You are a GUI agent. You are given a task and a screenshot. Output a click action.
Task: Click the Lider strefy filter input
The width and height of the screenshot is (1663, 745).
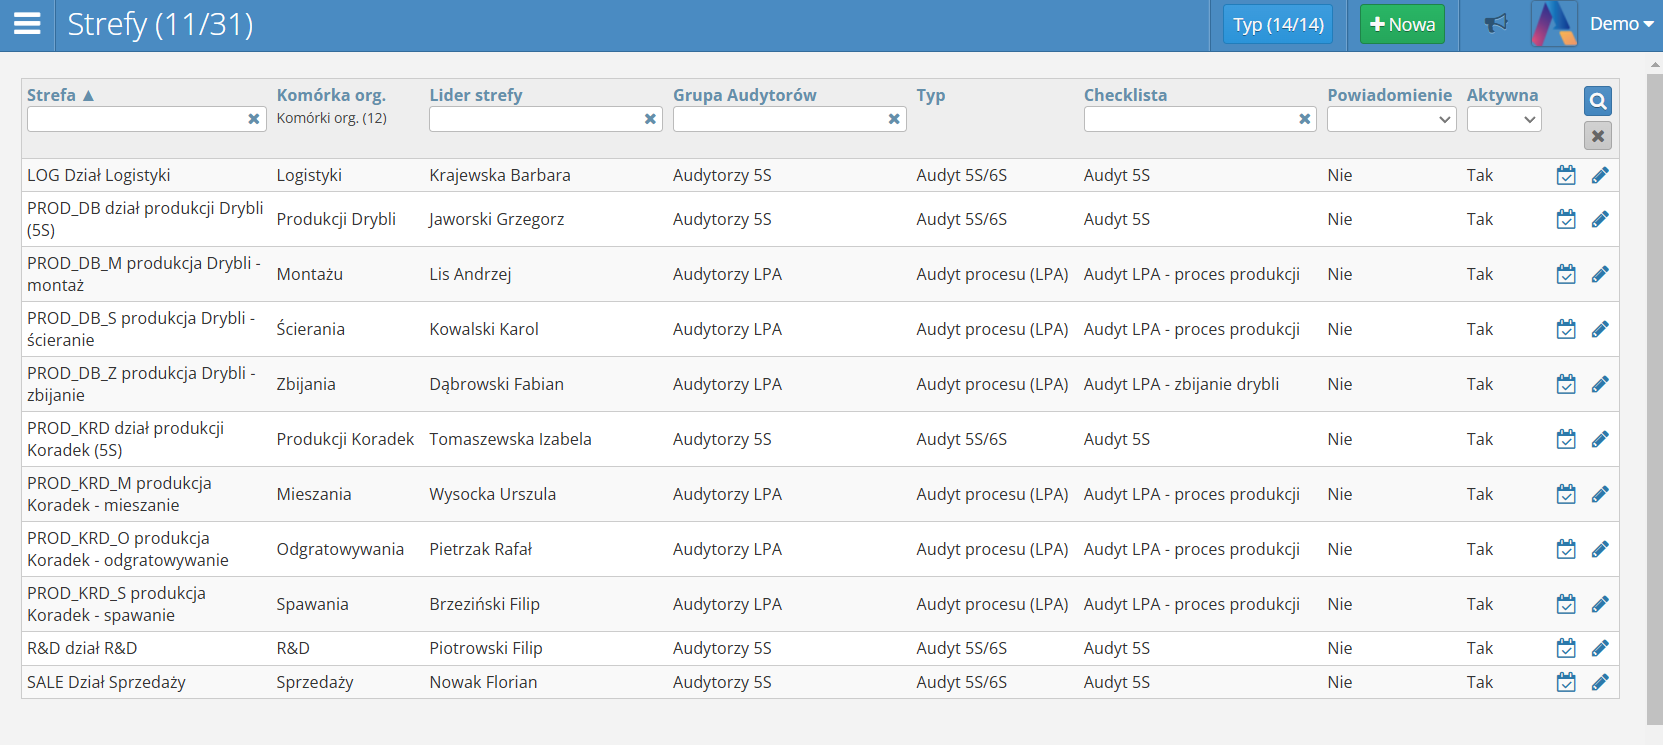point(535,119)
